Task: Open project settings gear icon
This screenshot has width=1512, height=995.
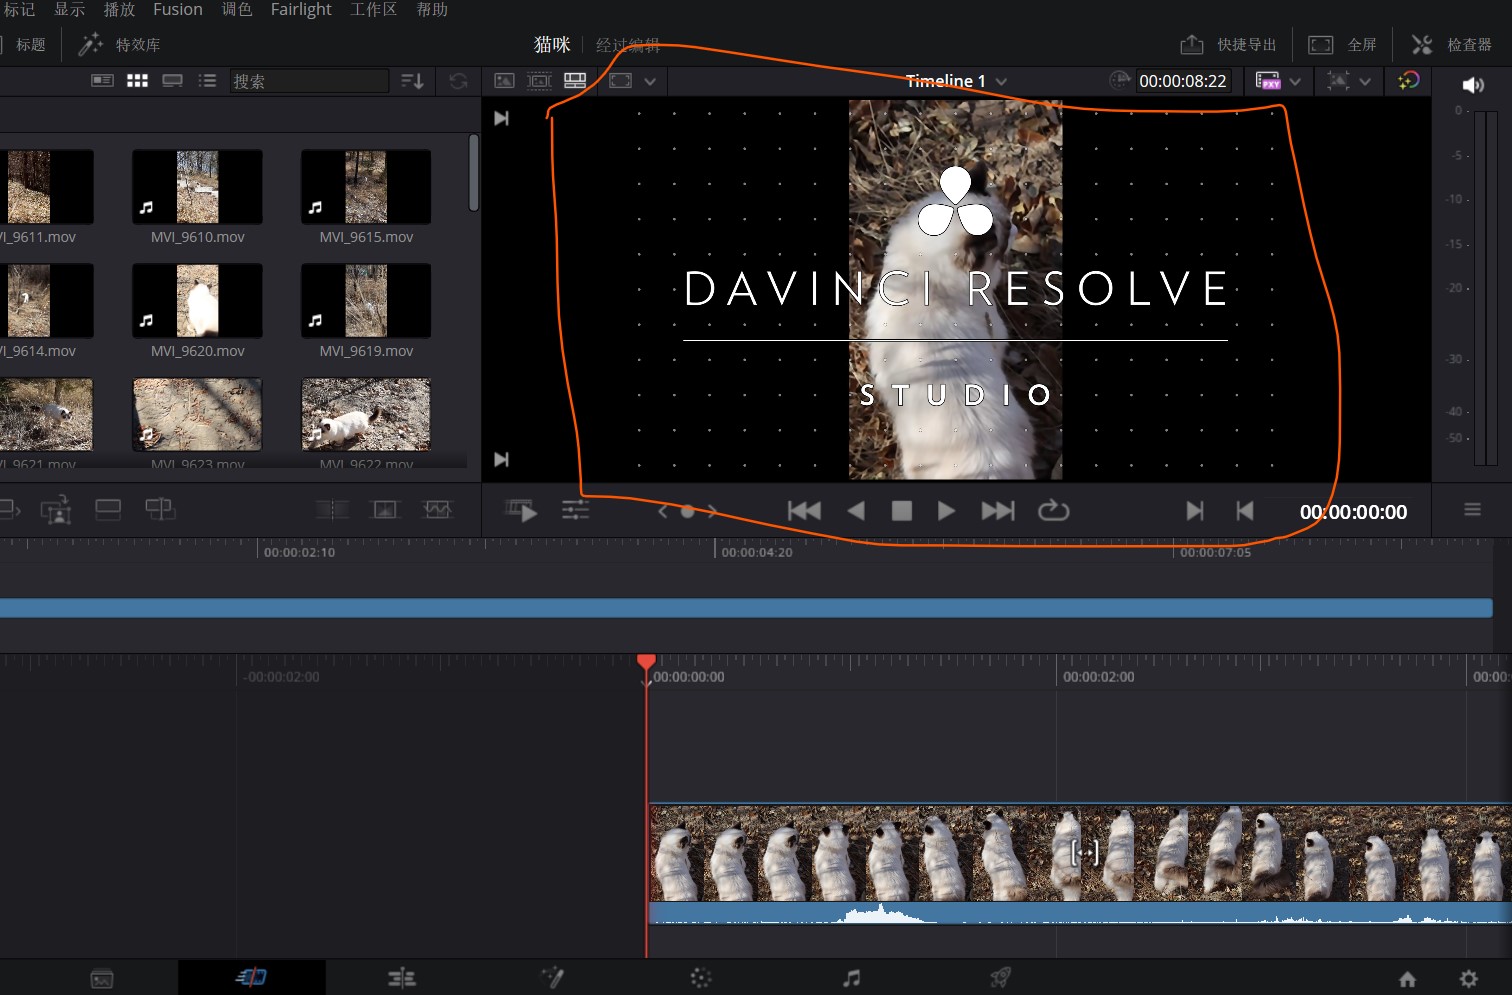Action: click(1468, 979)
